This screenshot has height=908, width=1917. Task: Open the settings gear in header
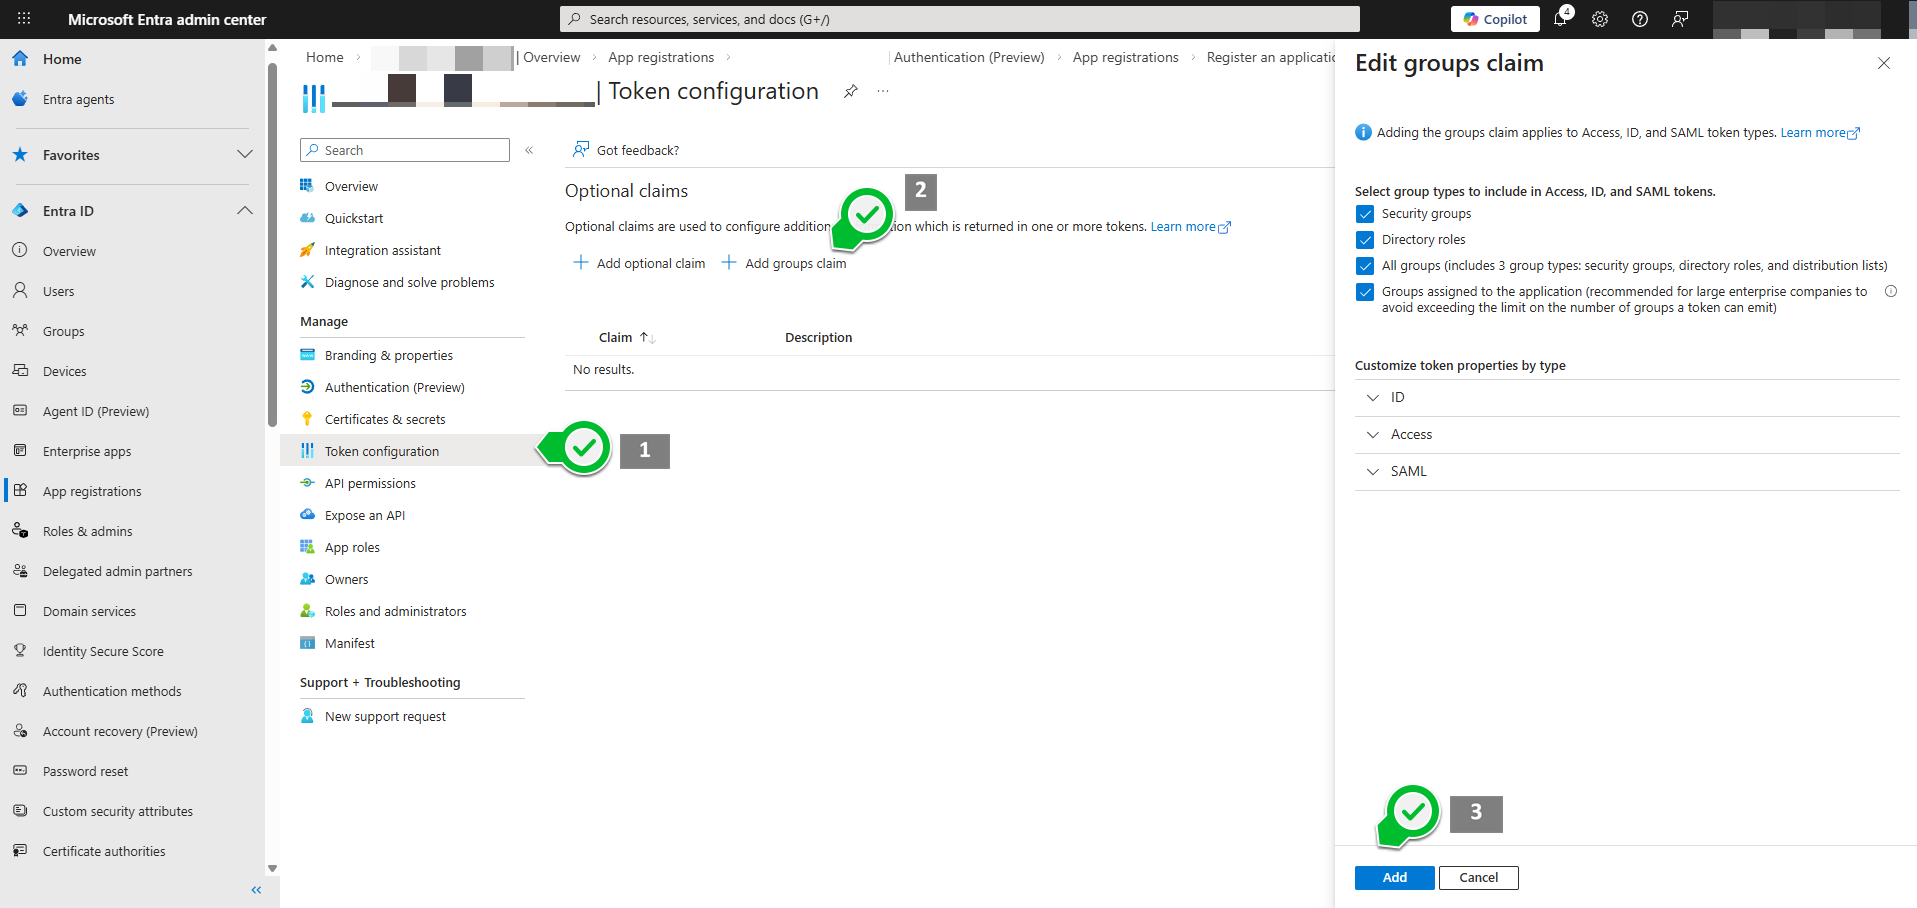pos(1600,19)
